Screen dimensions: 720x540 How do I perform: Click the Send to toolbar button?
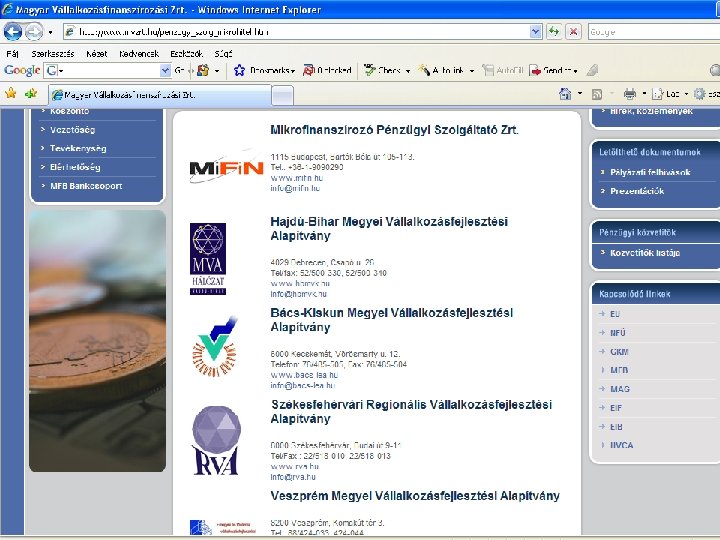click(553, 70)
